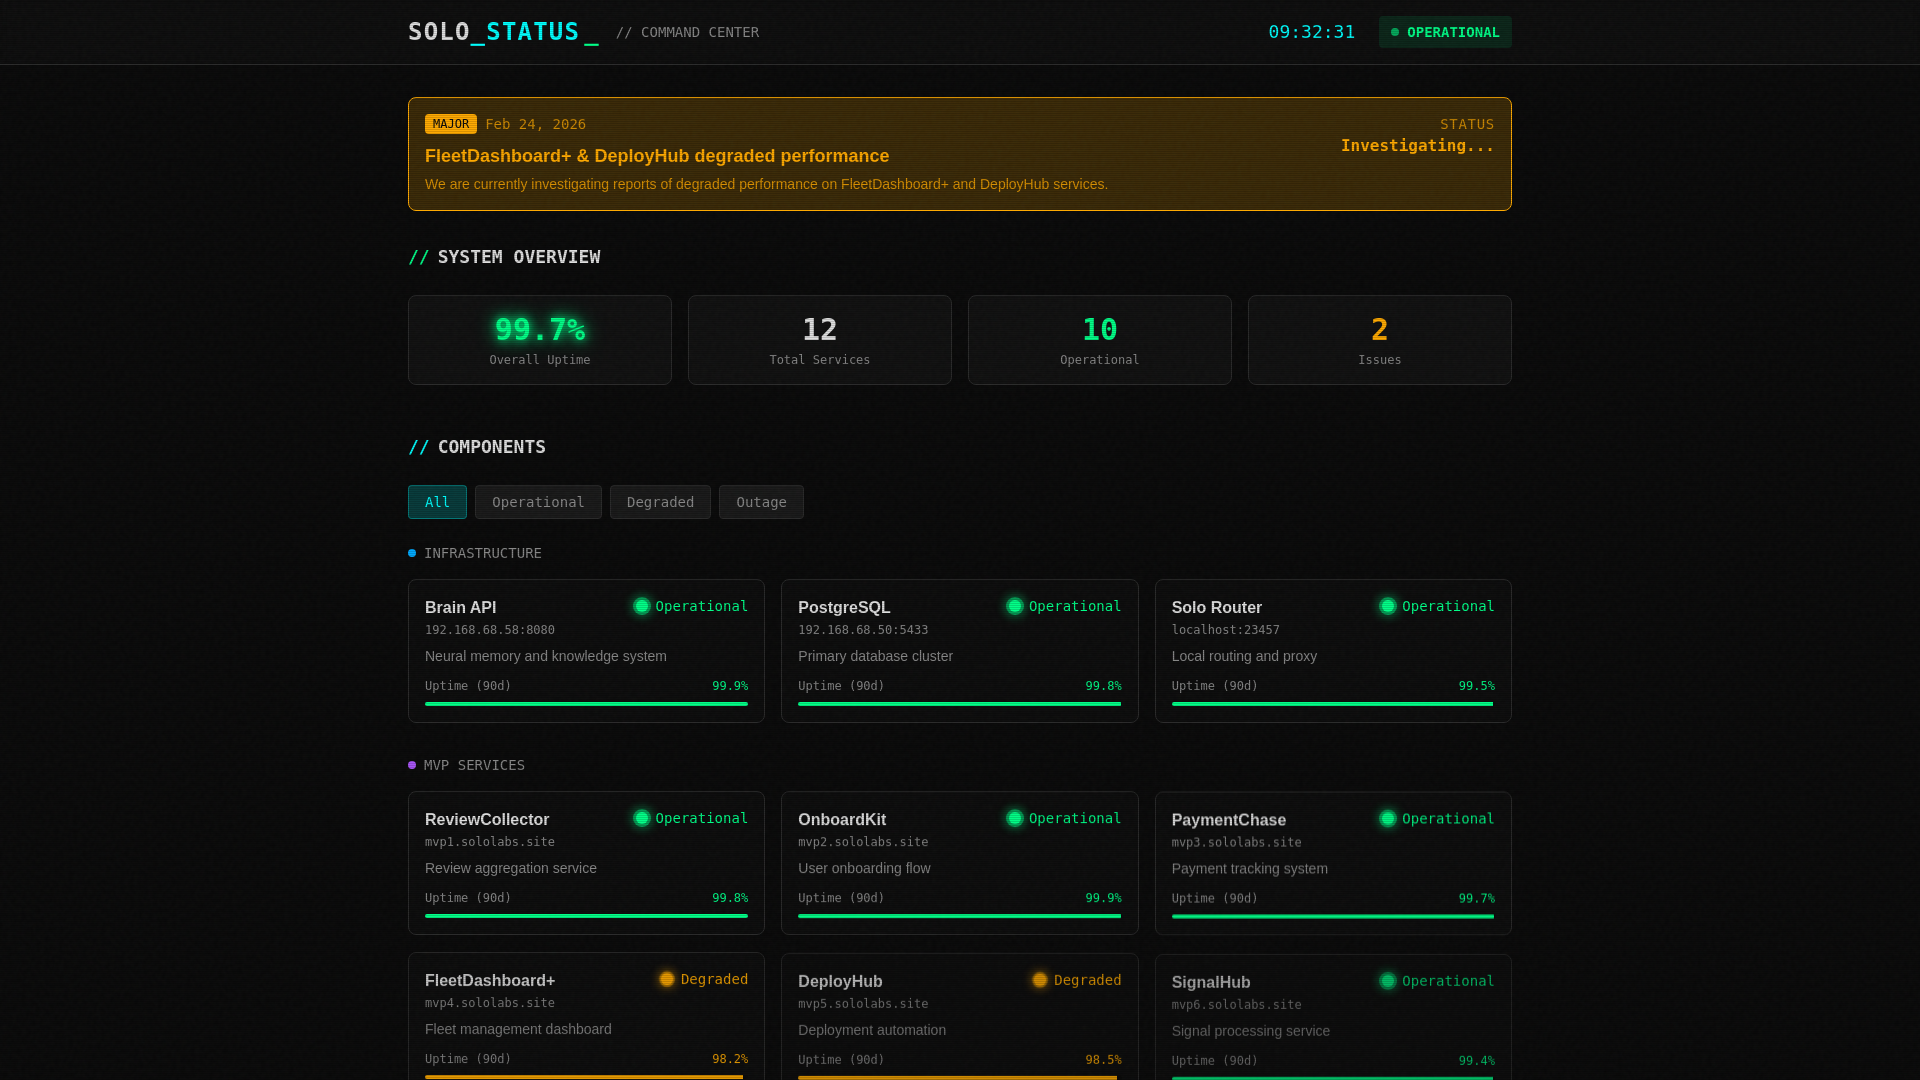Click ReviewCollector green status dot
Viewport: 1920px width, 1080px height.
[x=642, y=818]
